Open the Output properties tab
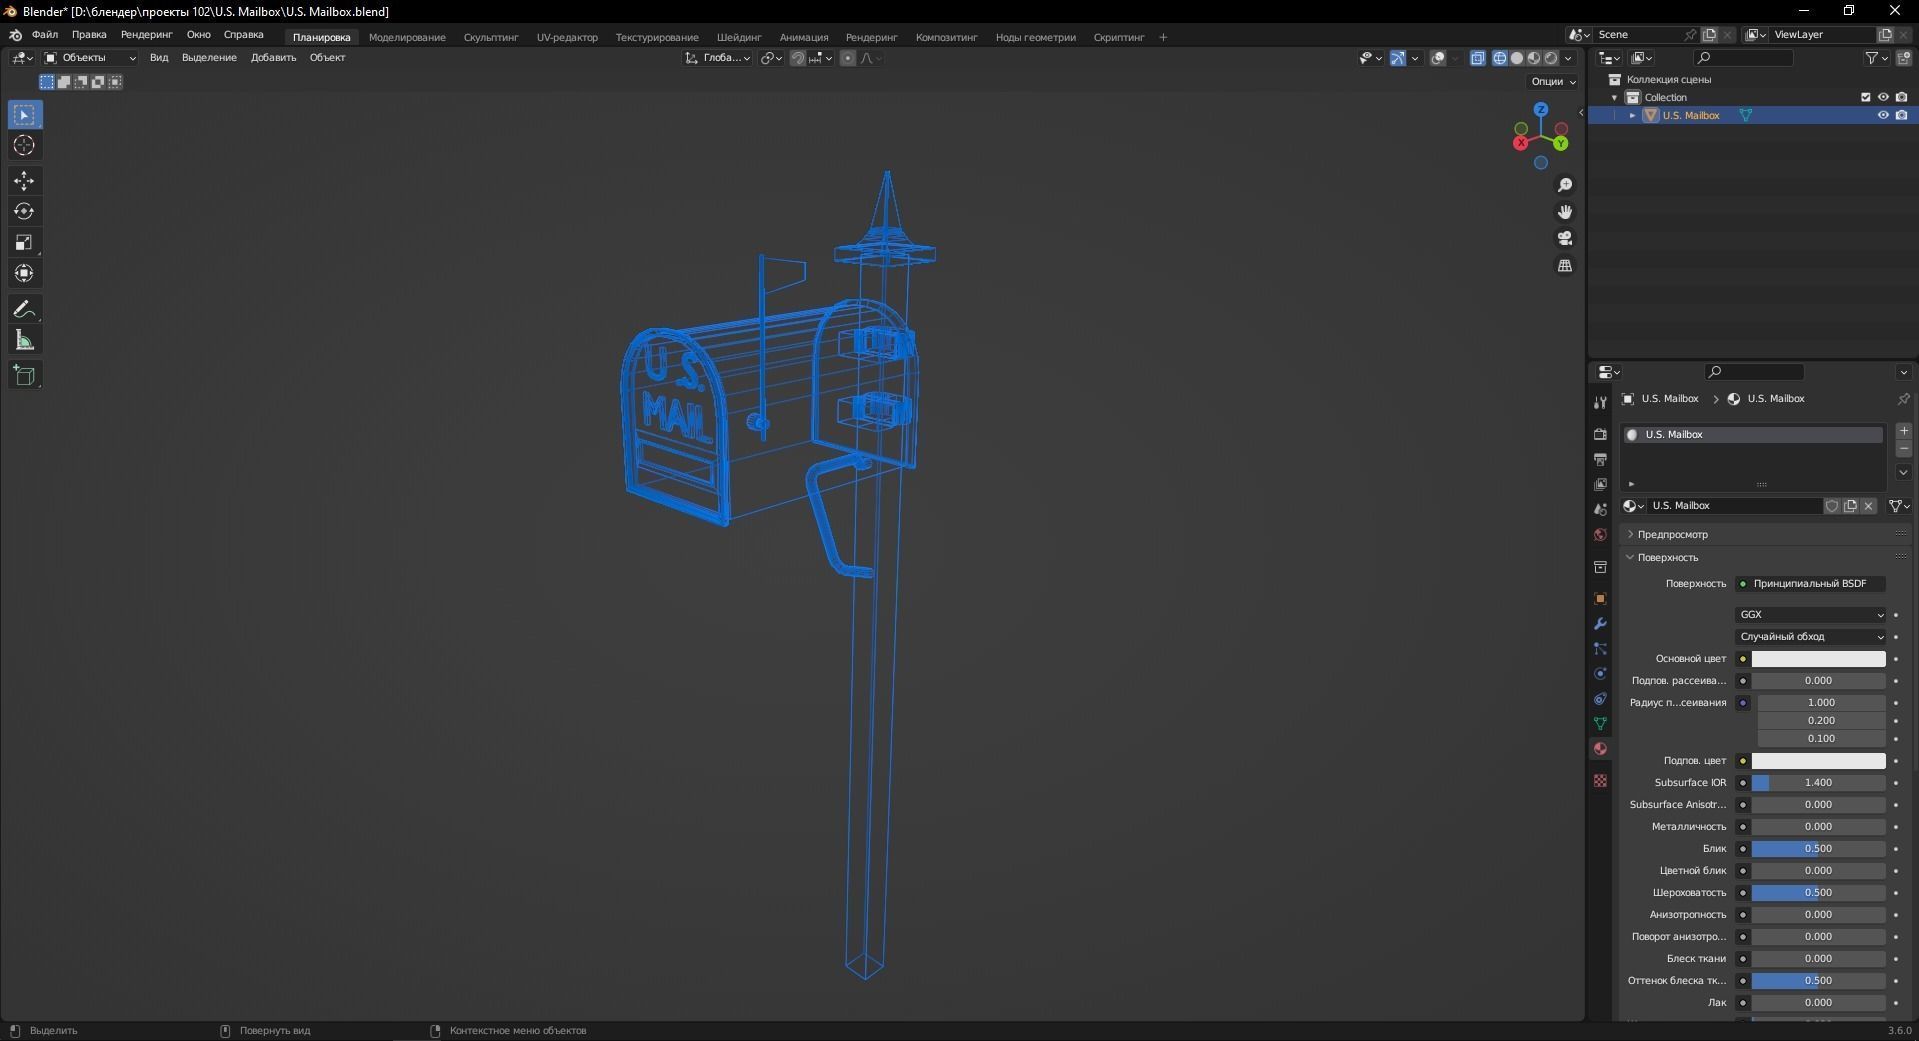 pos(1600,459)
